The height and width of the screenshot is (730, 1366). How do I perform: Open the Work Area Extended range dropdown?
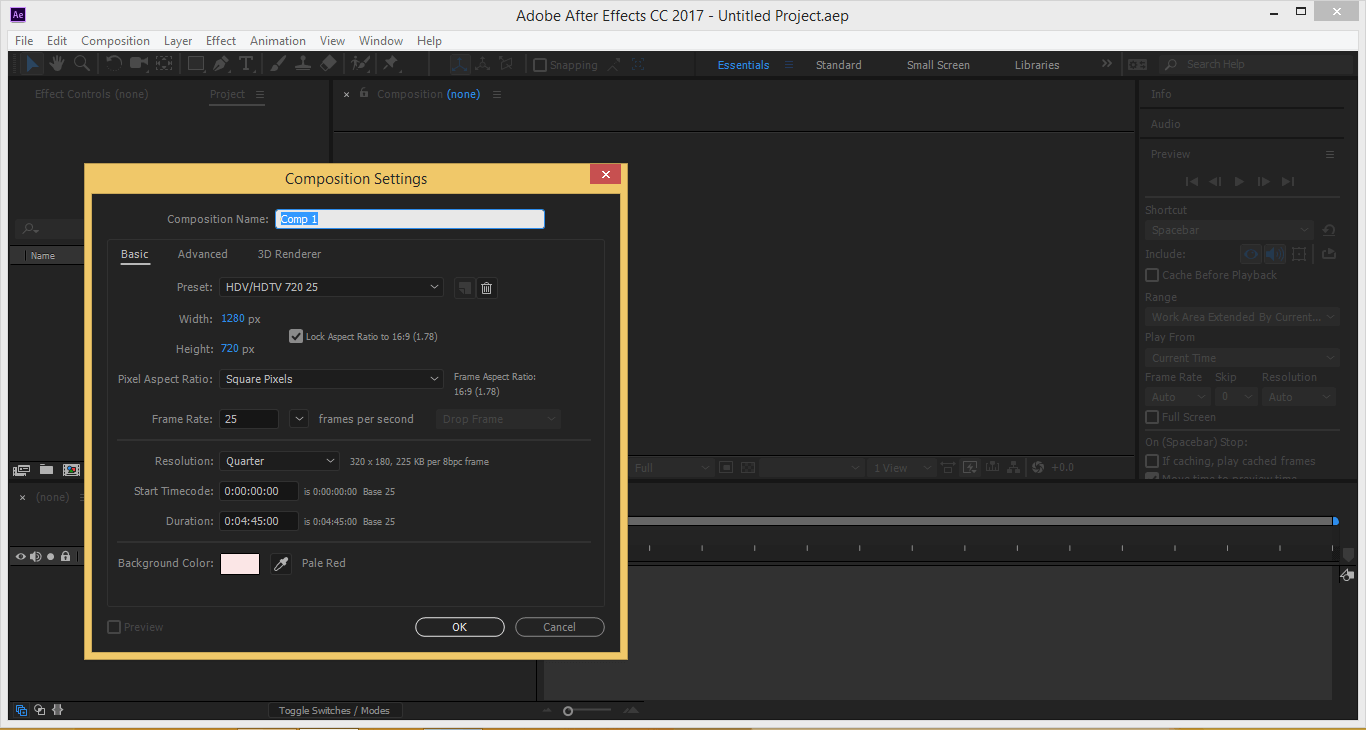1242,317
